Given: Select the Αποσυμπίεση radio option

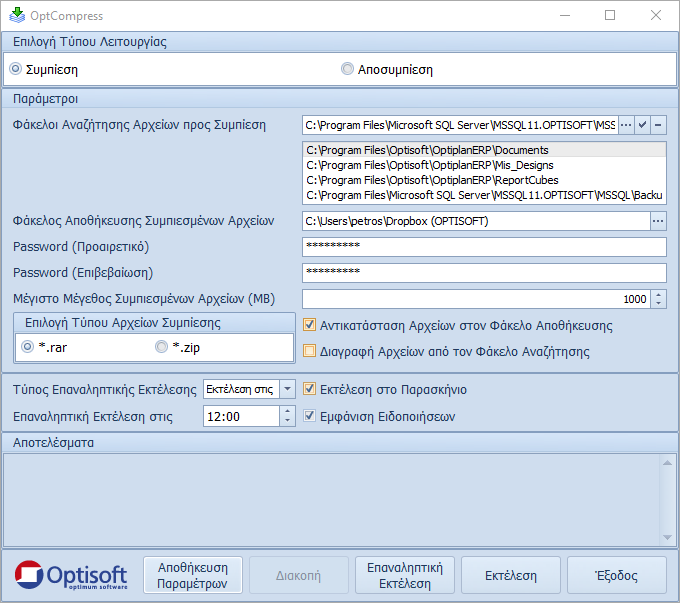Looking at the screenshot, I should 347,70.
